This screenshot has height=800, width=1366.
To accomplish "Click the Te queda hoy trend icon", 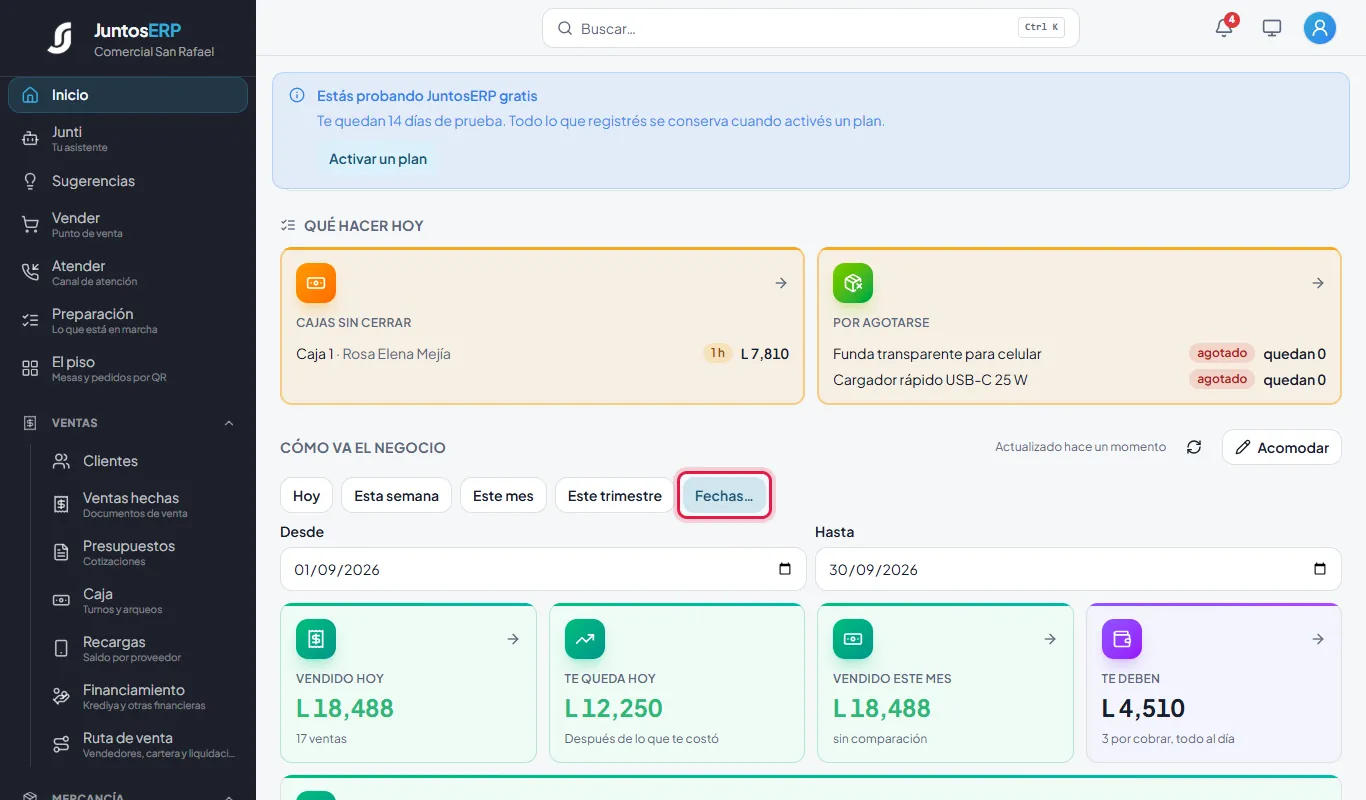I will pos(585,639).
